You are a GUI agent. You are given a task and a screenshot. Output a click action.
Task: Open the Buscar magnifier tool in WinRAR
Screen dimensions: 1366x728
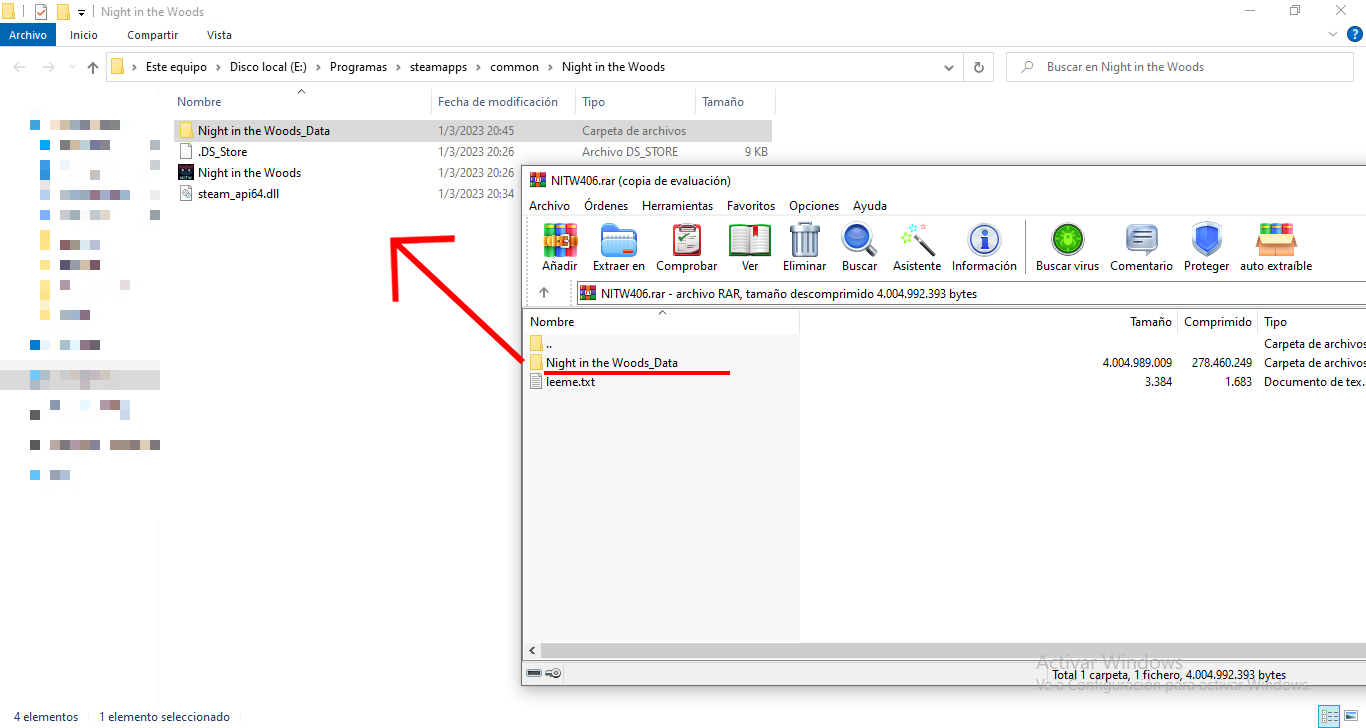coord(860,247)
